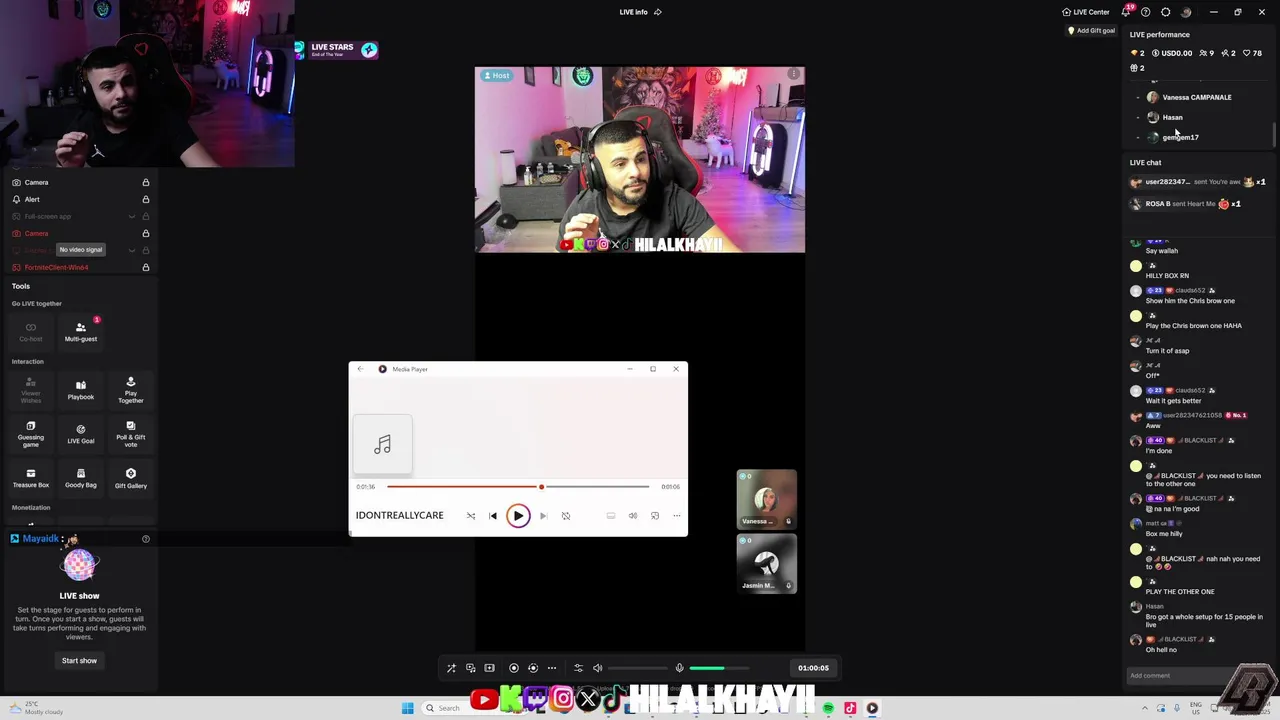1280x720 pixels.
Task: Open the Treasure Box tool
Action: point(31,478)
